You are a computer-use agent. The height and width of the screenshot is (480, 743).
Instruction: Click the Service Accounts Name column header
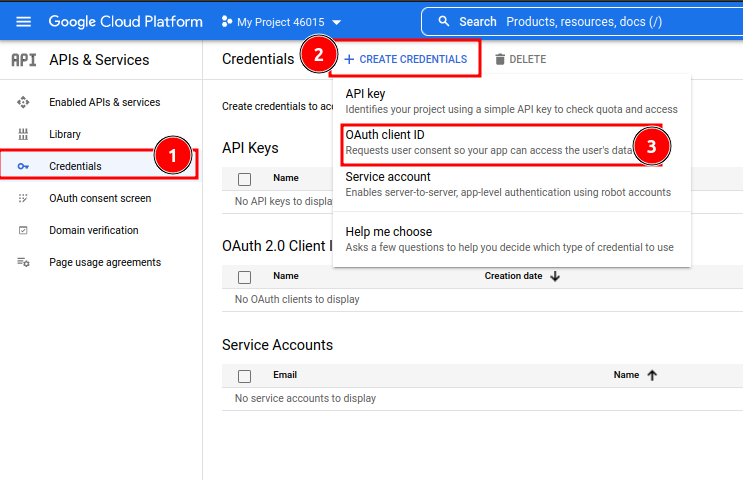[x=626, y=375]
